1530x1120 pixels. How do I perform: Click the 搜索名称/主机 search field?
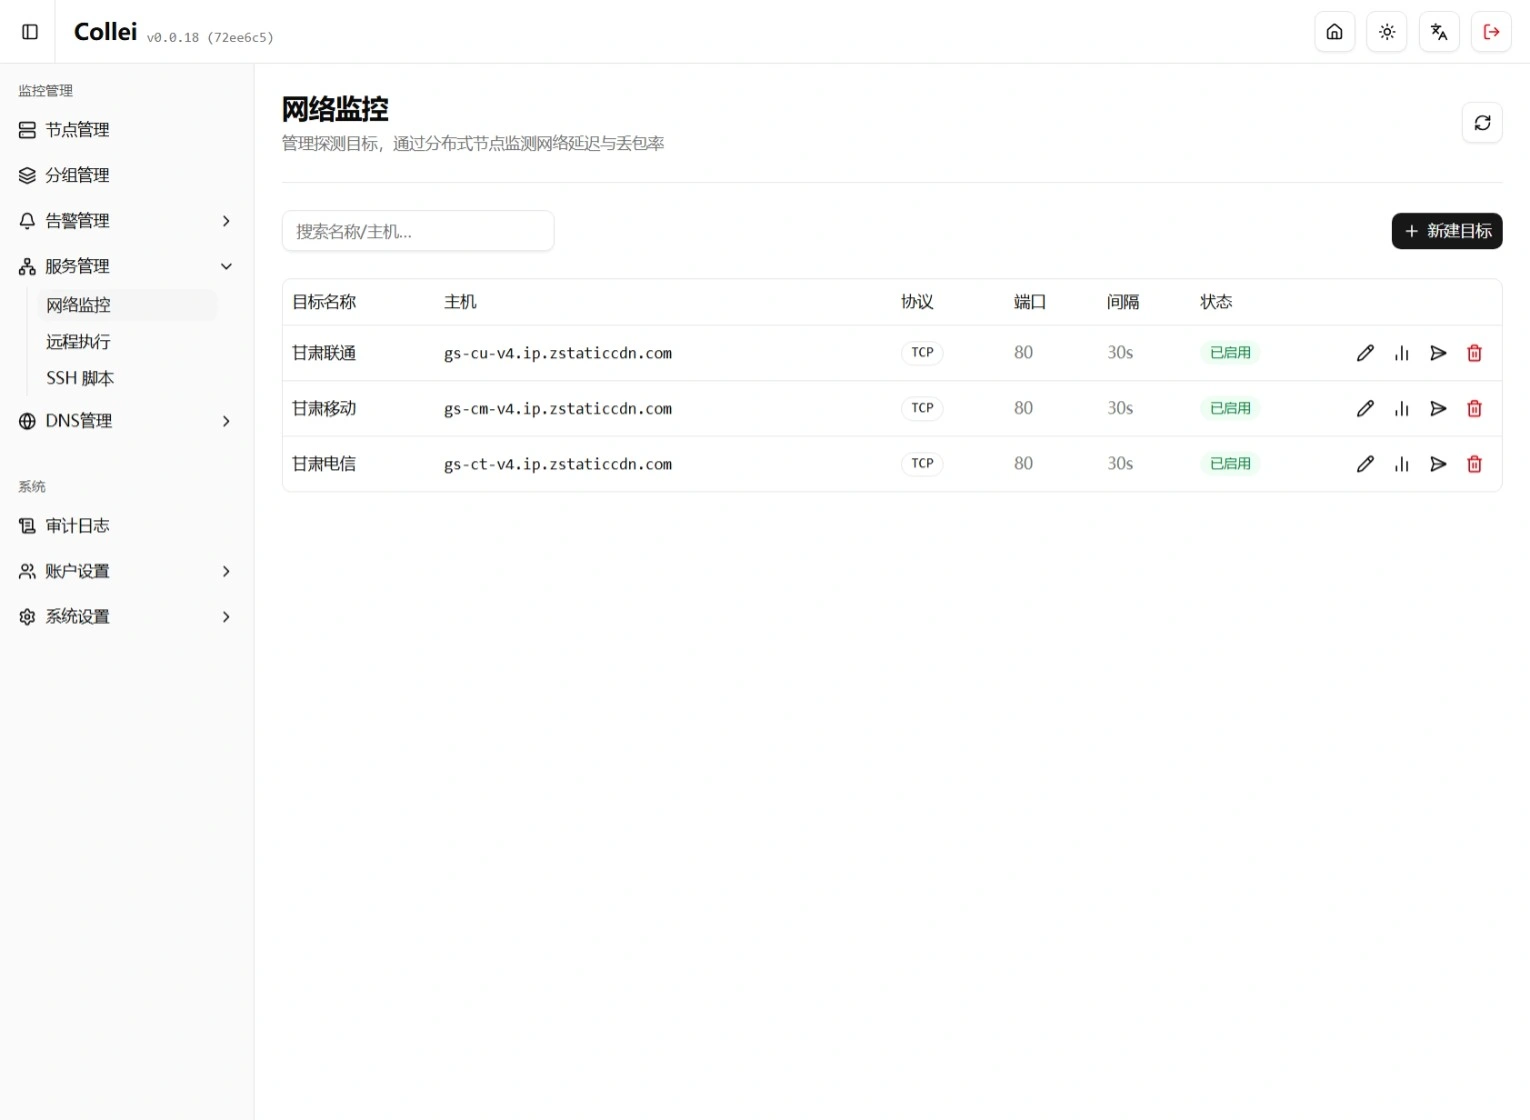[x=418, y=231]
